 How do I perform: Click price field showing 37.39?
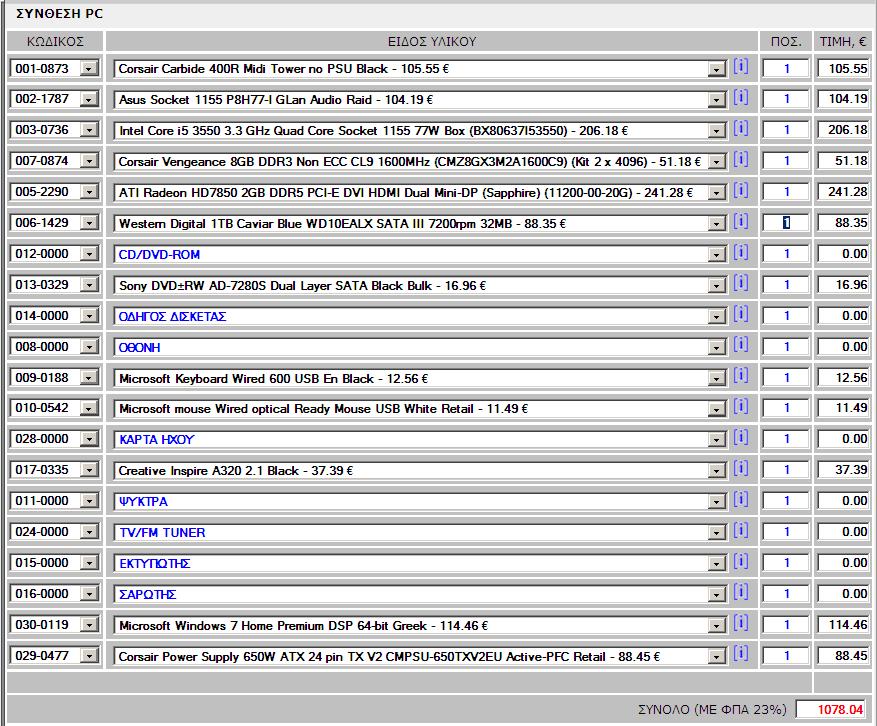coord(843,470)
